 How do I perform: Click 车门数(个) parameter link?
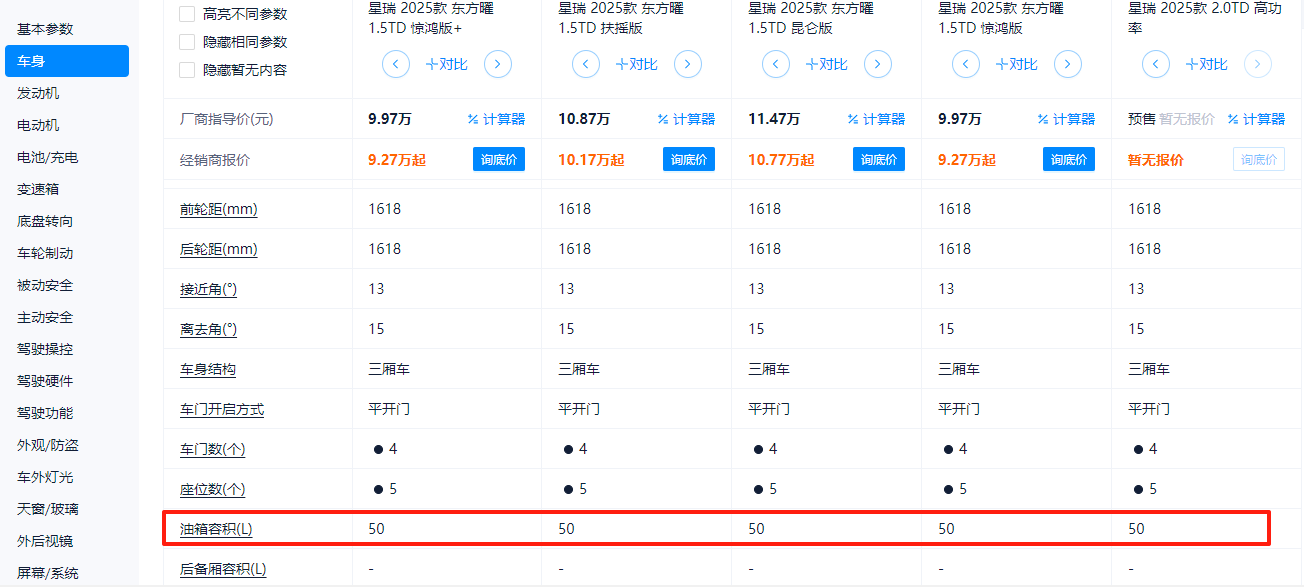click(212, 449)
